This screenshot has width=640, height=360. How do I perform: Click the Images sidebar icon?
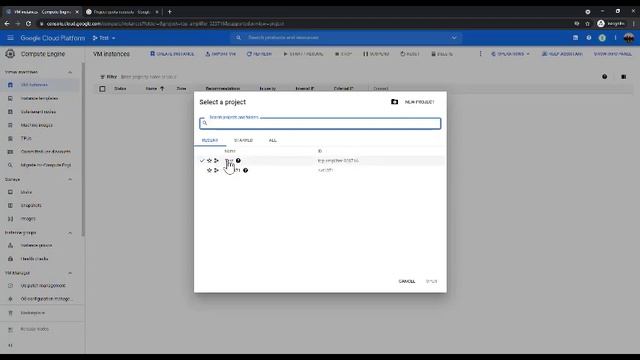tap(10, 219)
